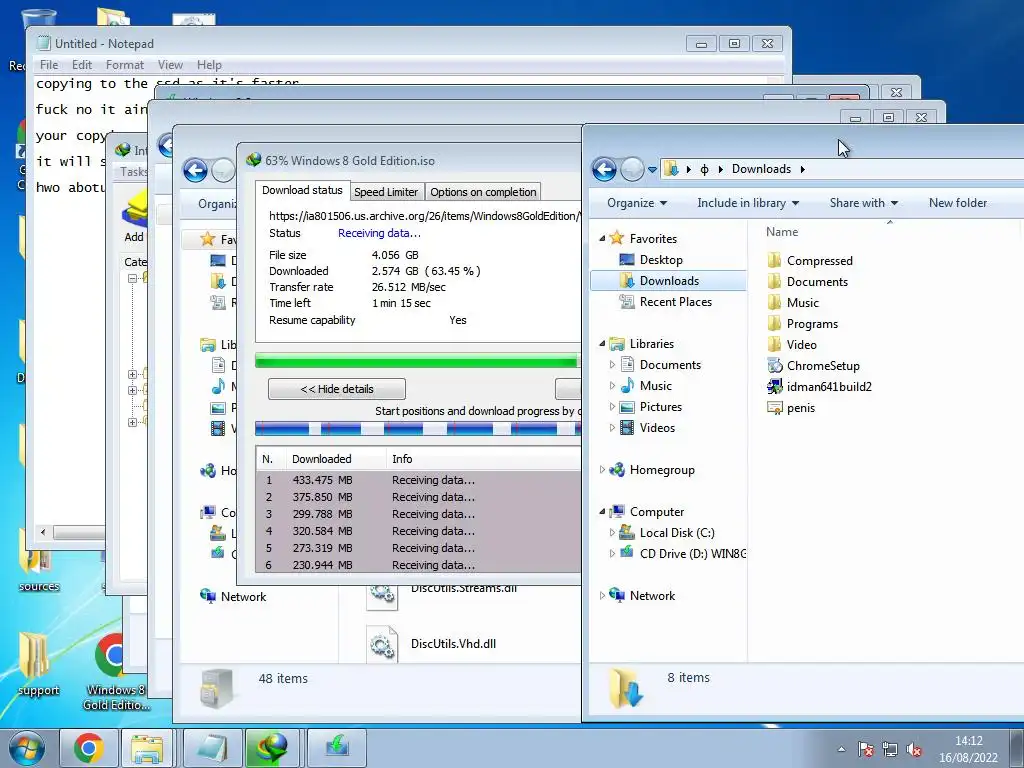Select the penis file in Downloads
Screen dimensions: 1024x768
click(791, 408)
